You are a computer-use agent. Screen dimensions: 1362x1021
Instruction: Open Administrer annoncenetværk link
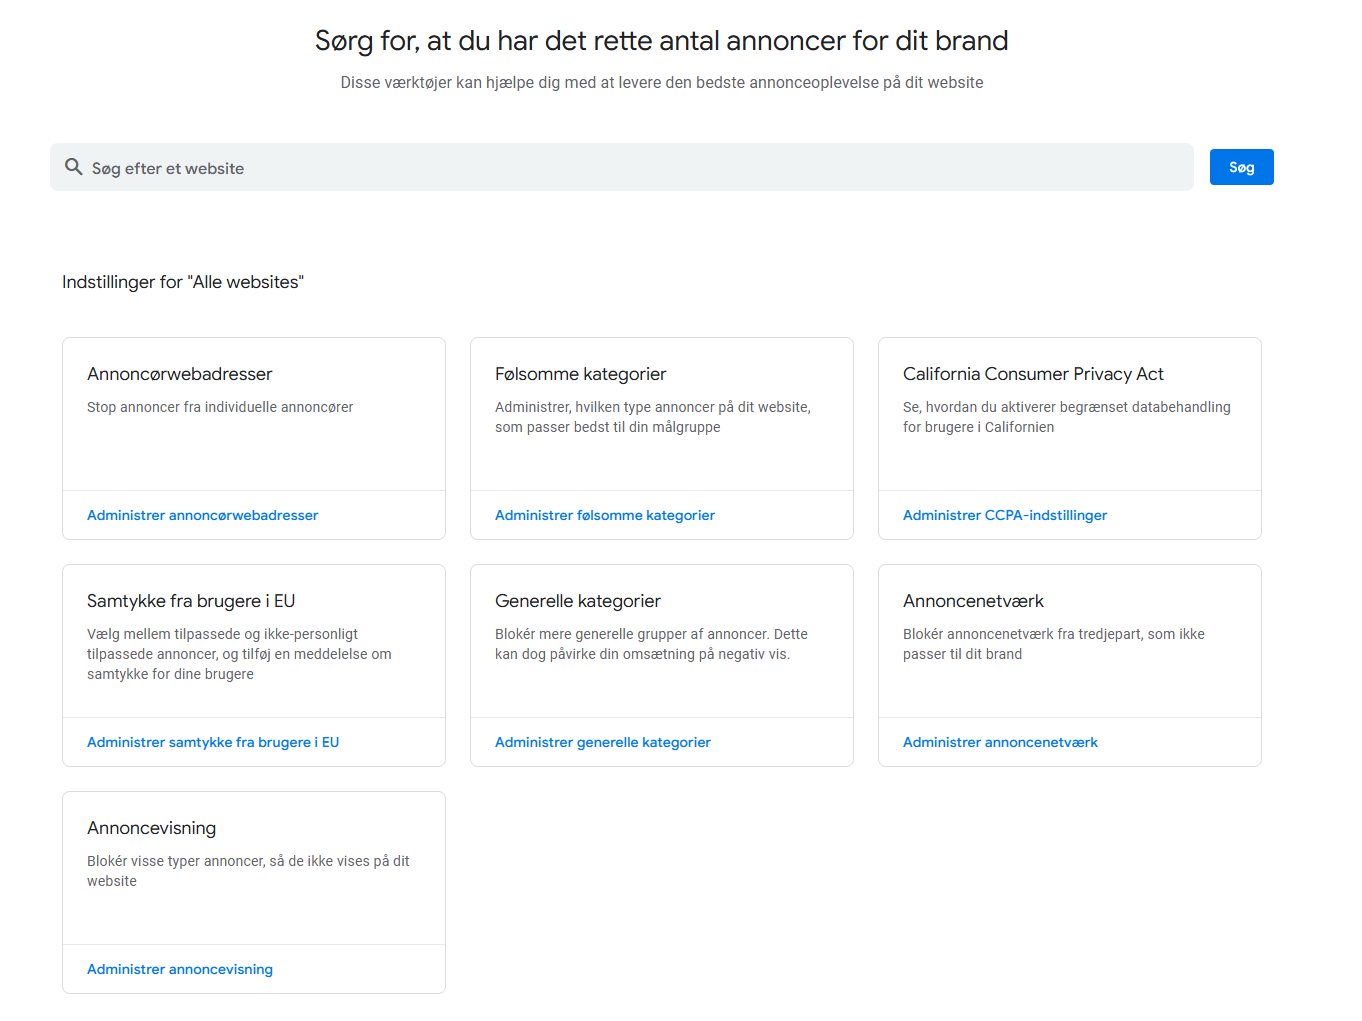tap(999, 742)
